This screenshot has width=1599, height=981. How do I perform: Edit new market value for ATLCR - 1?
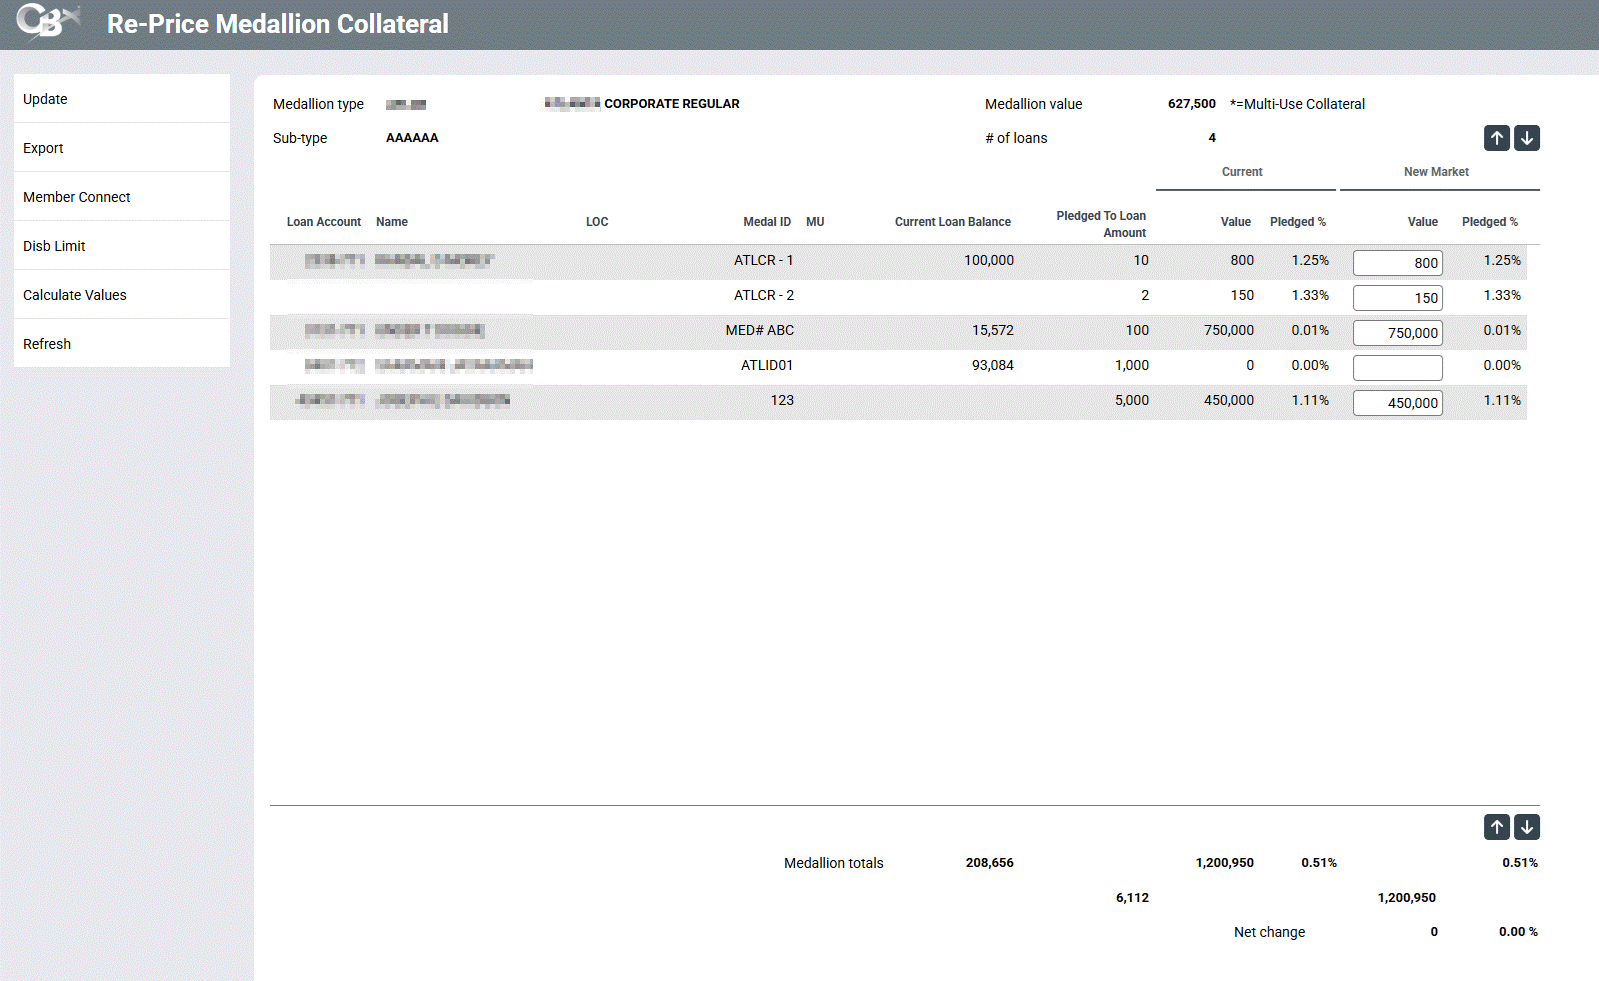[x=1397, y=263]
